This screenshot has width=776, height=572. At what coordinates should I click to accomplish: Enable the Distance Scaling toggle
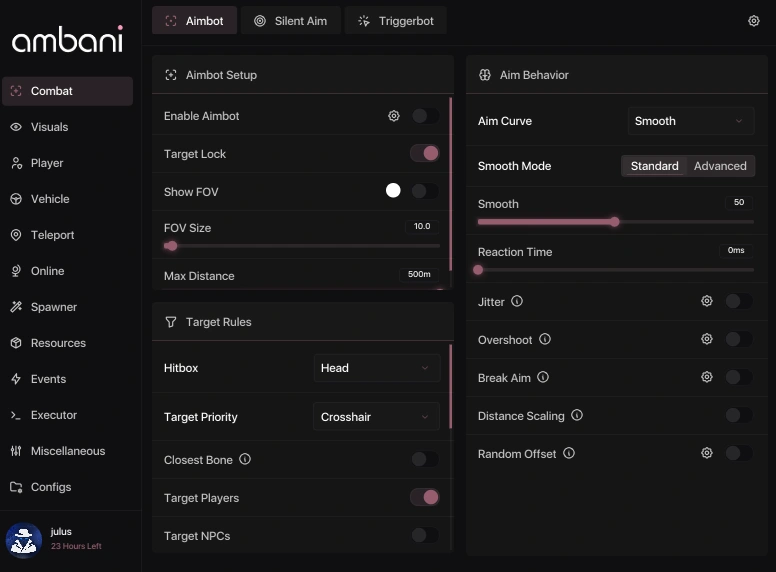[739, 415]
